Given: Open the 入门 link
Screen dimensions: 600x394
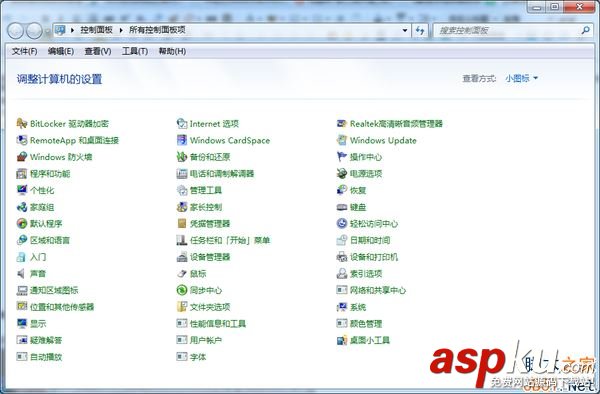Looking at the screenshot, I should point(38,257).
